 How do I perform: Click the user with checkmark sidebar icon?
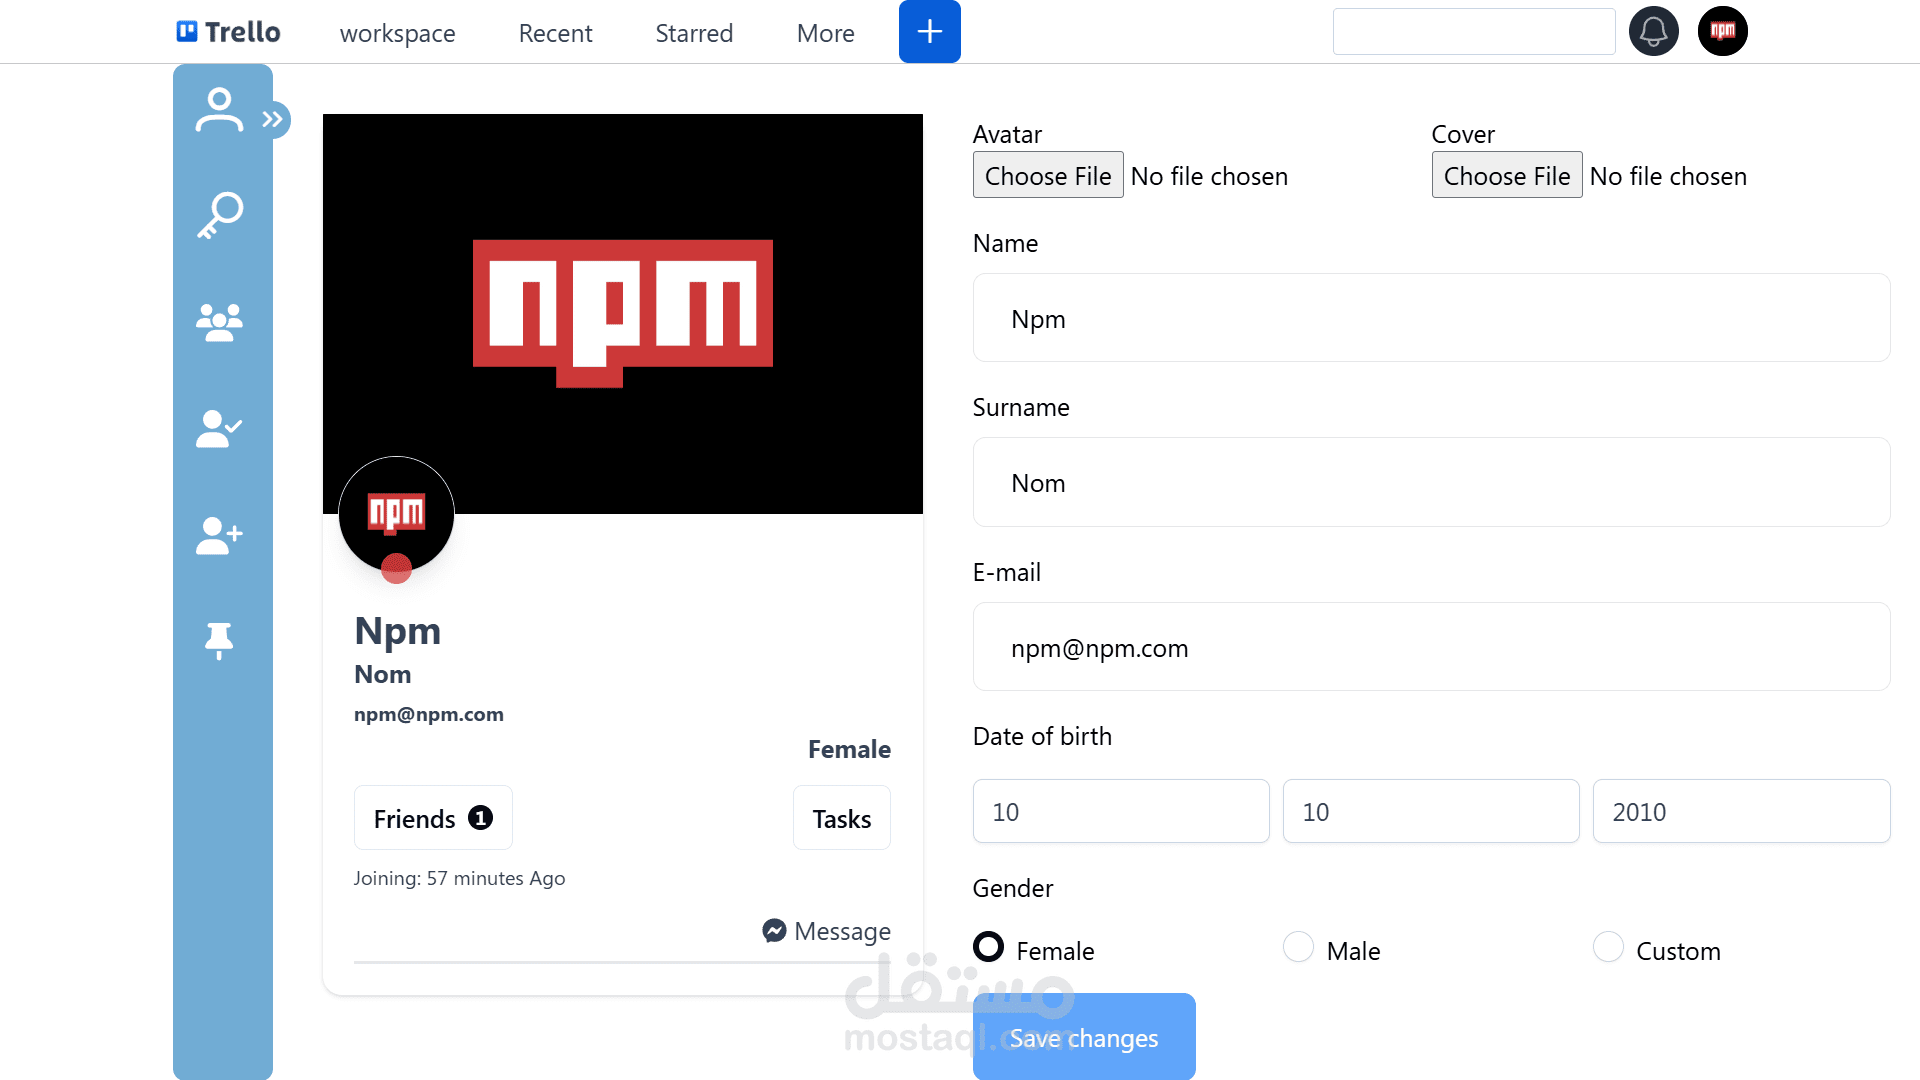coord(219,428)
